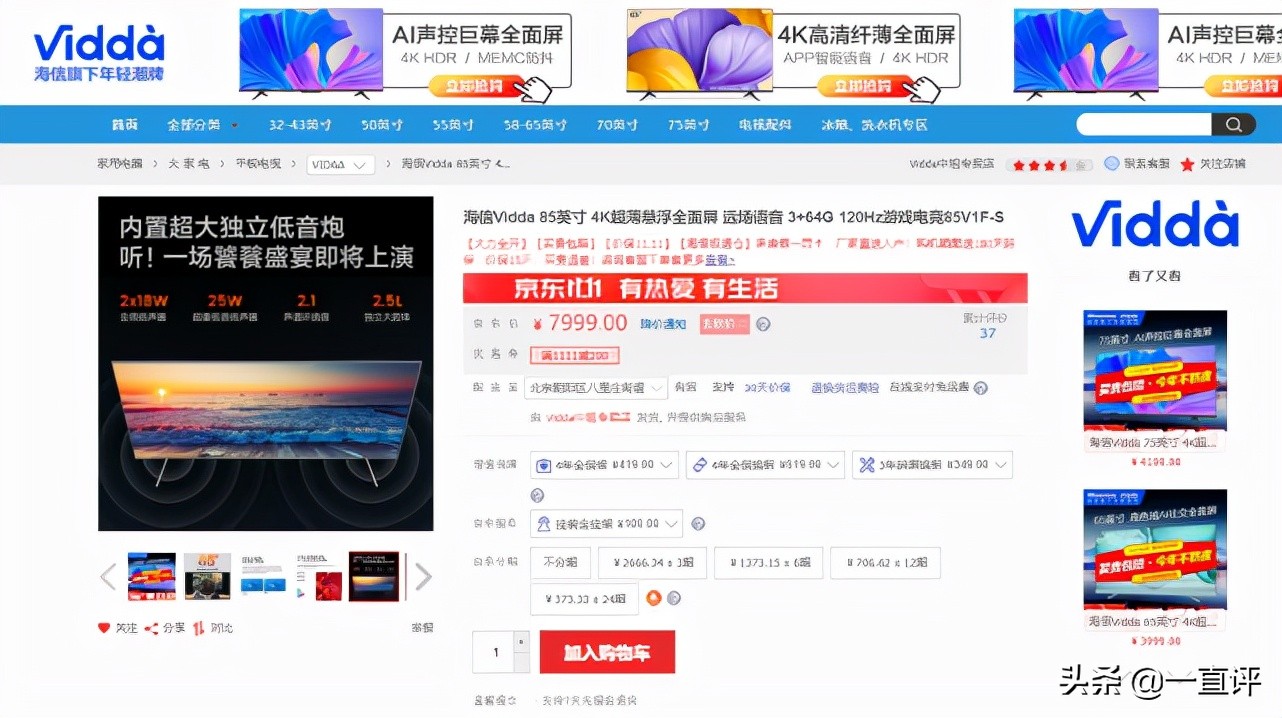Viewport: 1282px width, 718px height.
Task: Click the Vidda logo in top left corner
Action: [x=96, y=50]
